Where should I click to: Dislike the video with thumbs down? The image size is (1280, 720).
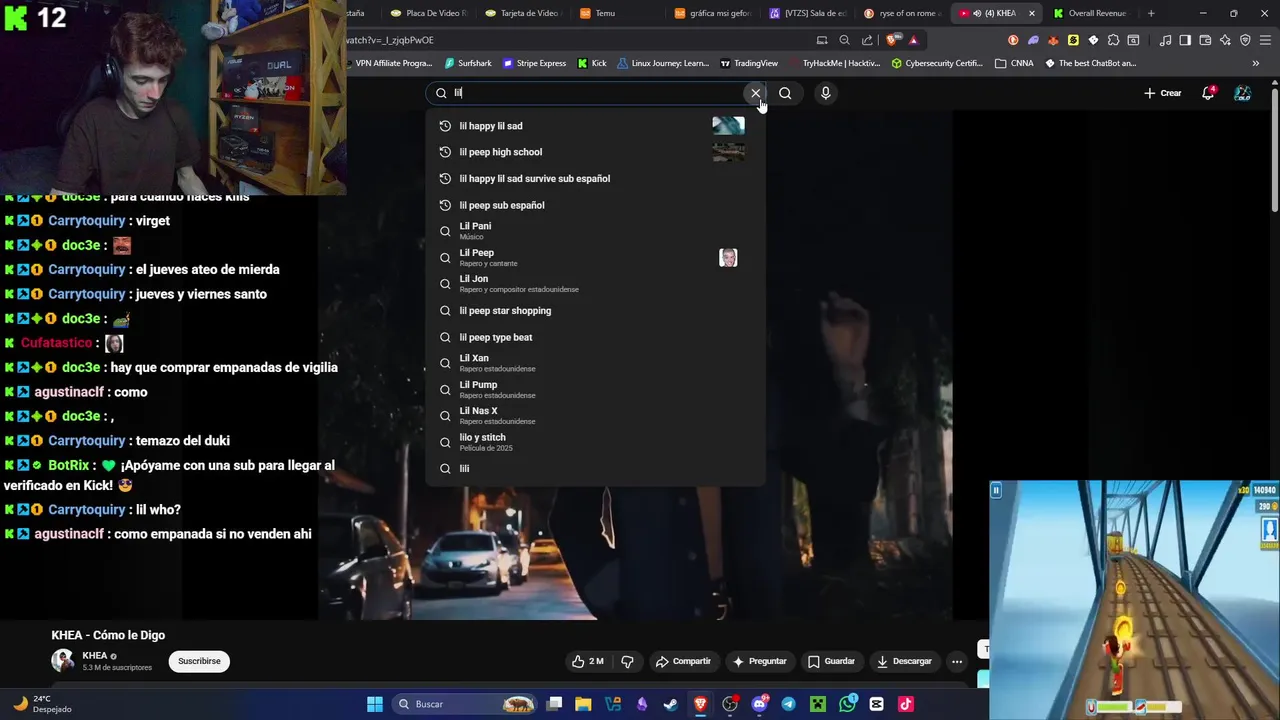click(627, 661)
